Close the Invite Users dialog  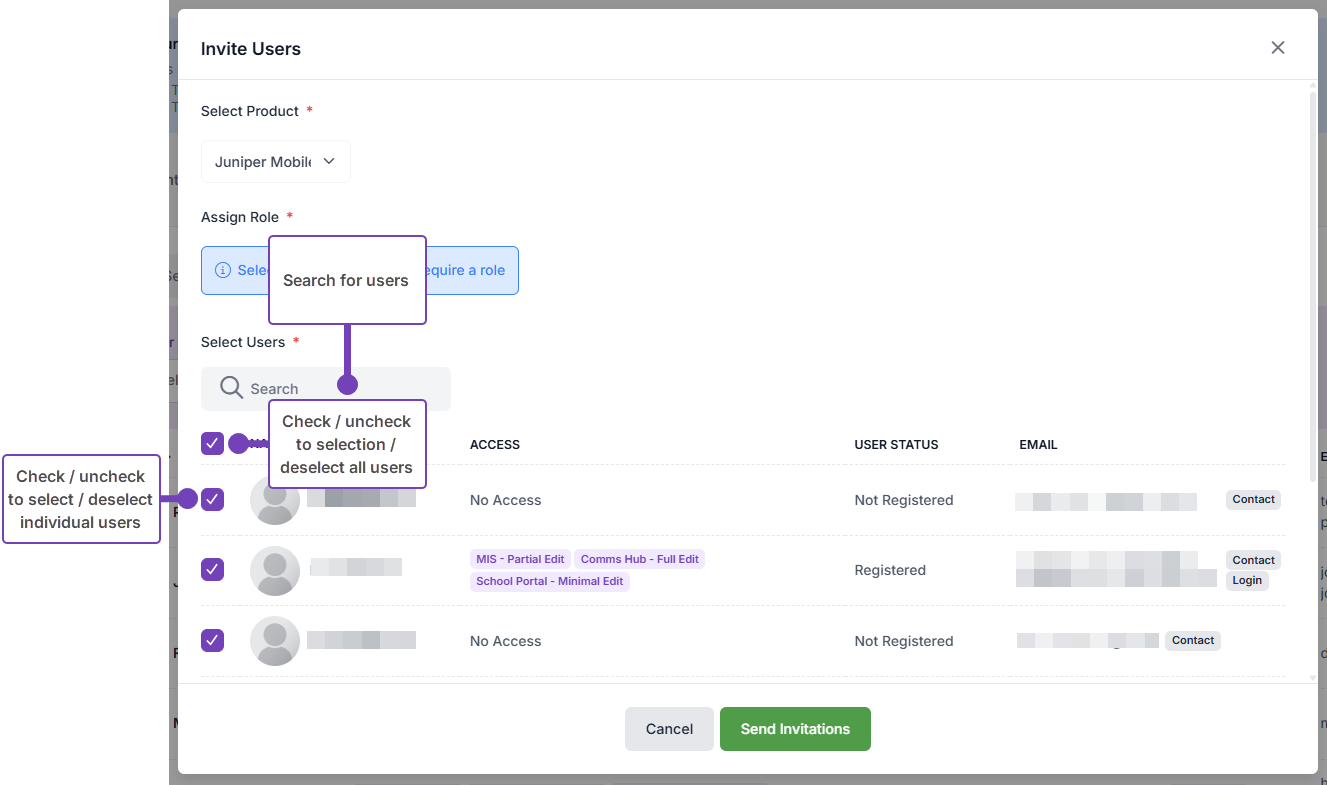[x=1277, y=48]
